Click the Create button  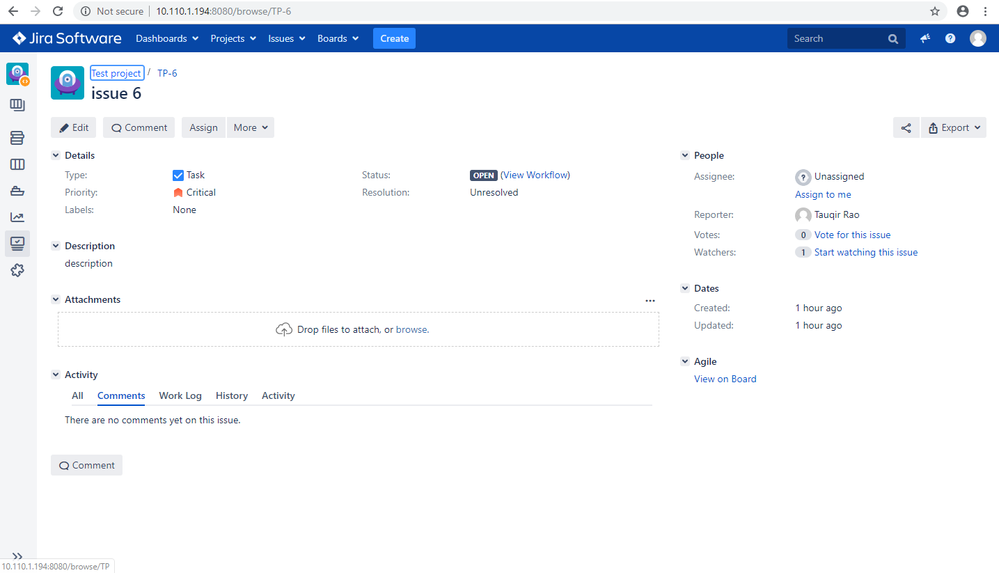click(x=394, y=38)
